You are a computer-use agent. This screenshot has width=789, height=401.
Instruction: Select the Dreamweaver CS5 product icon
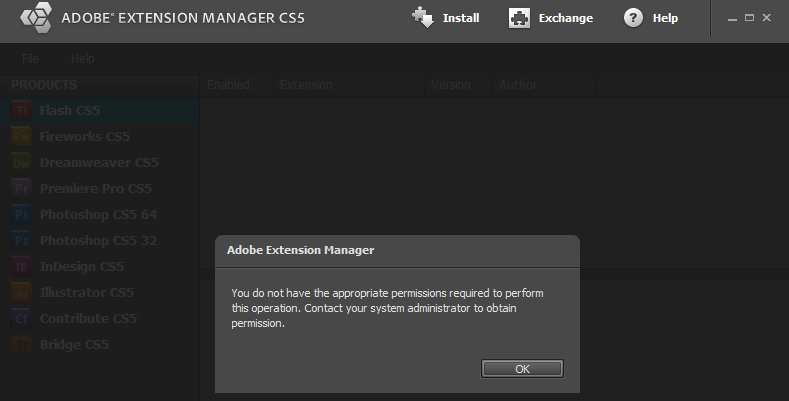22,163
